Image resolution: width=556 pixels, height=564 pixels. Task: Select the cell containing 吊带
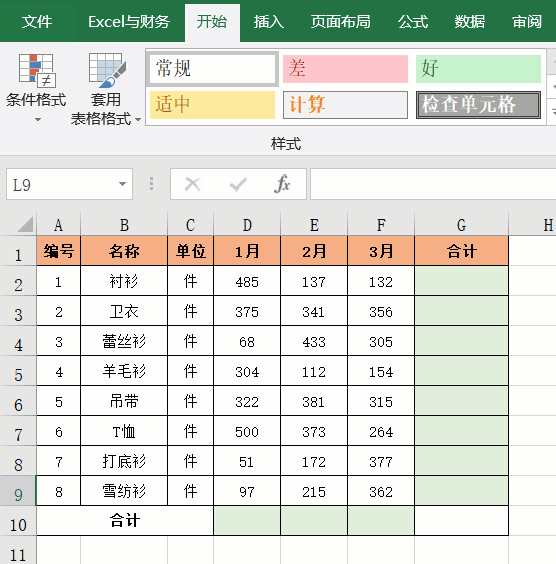coord(124,401)
